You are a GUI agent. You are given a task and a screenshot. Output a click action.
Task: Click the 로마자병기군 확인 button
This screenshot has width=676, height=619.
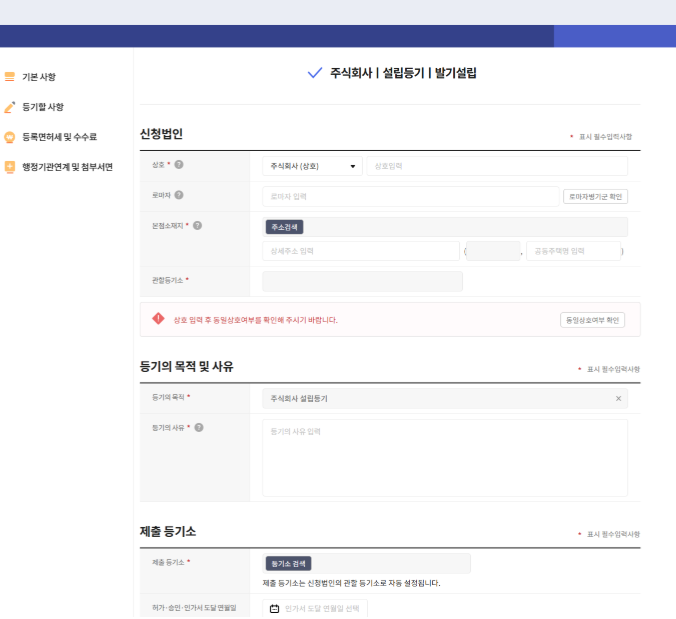pos(595,196)
